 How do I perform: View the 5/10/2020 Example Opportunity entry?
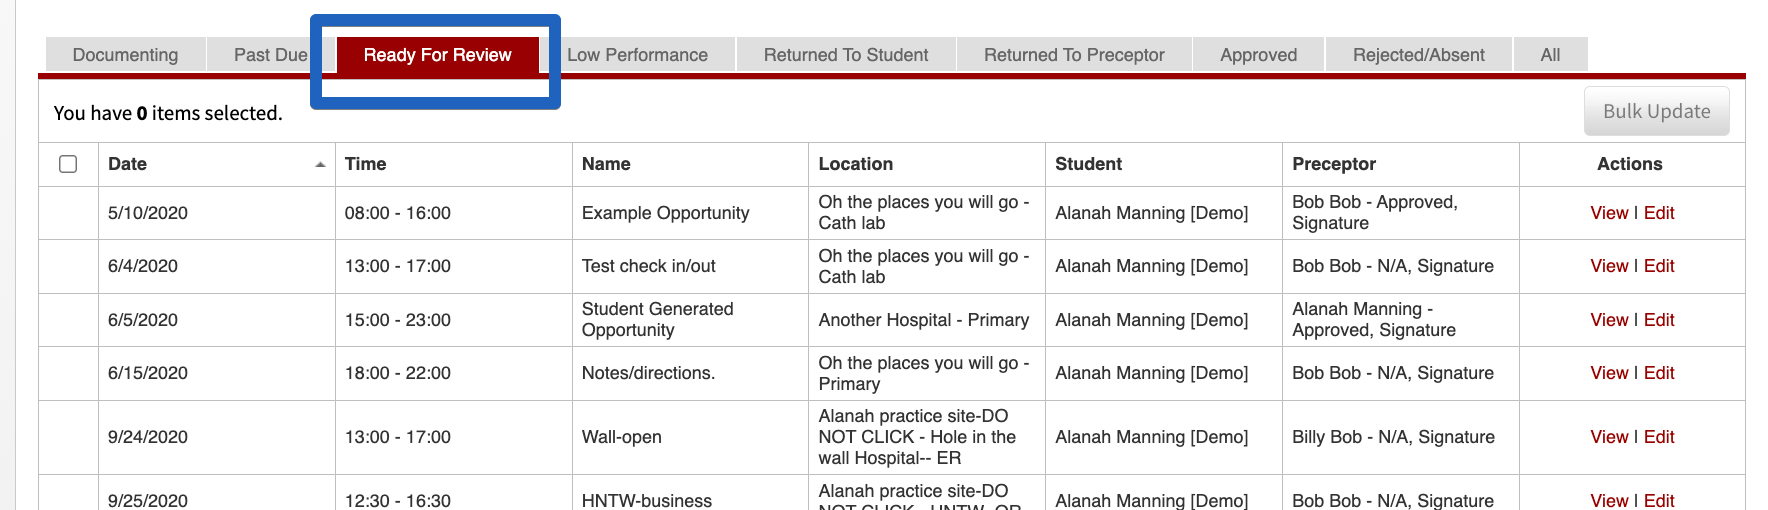pyautogui.click(x=1609, y=213)
